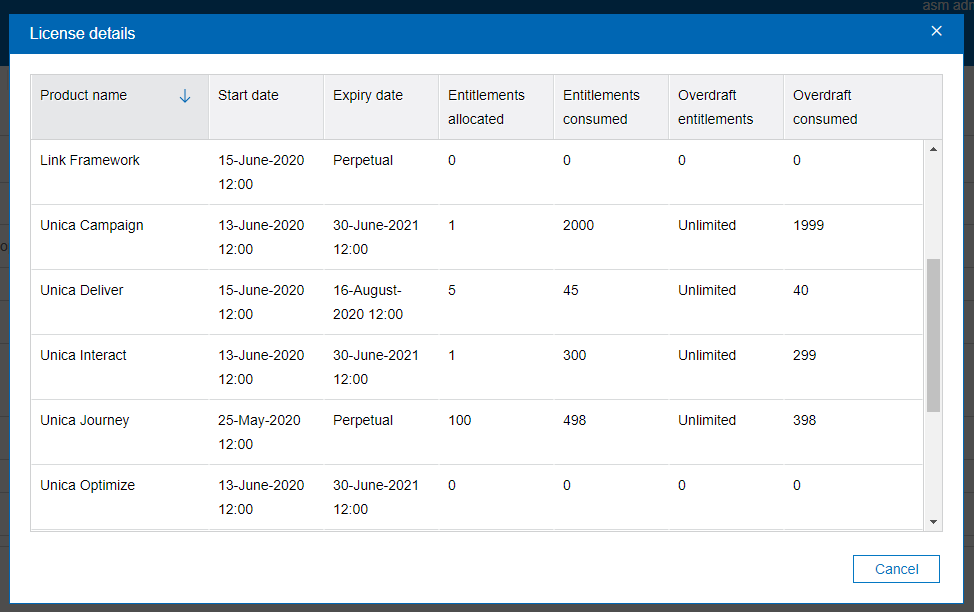Click the vertical scrollbar thumb
The height and width of the screenshot is (612, 974).
pos(933,335)
